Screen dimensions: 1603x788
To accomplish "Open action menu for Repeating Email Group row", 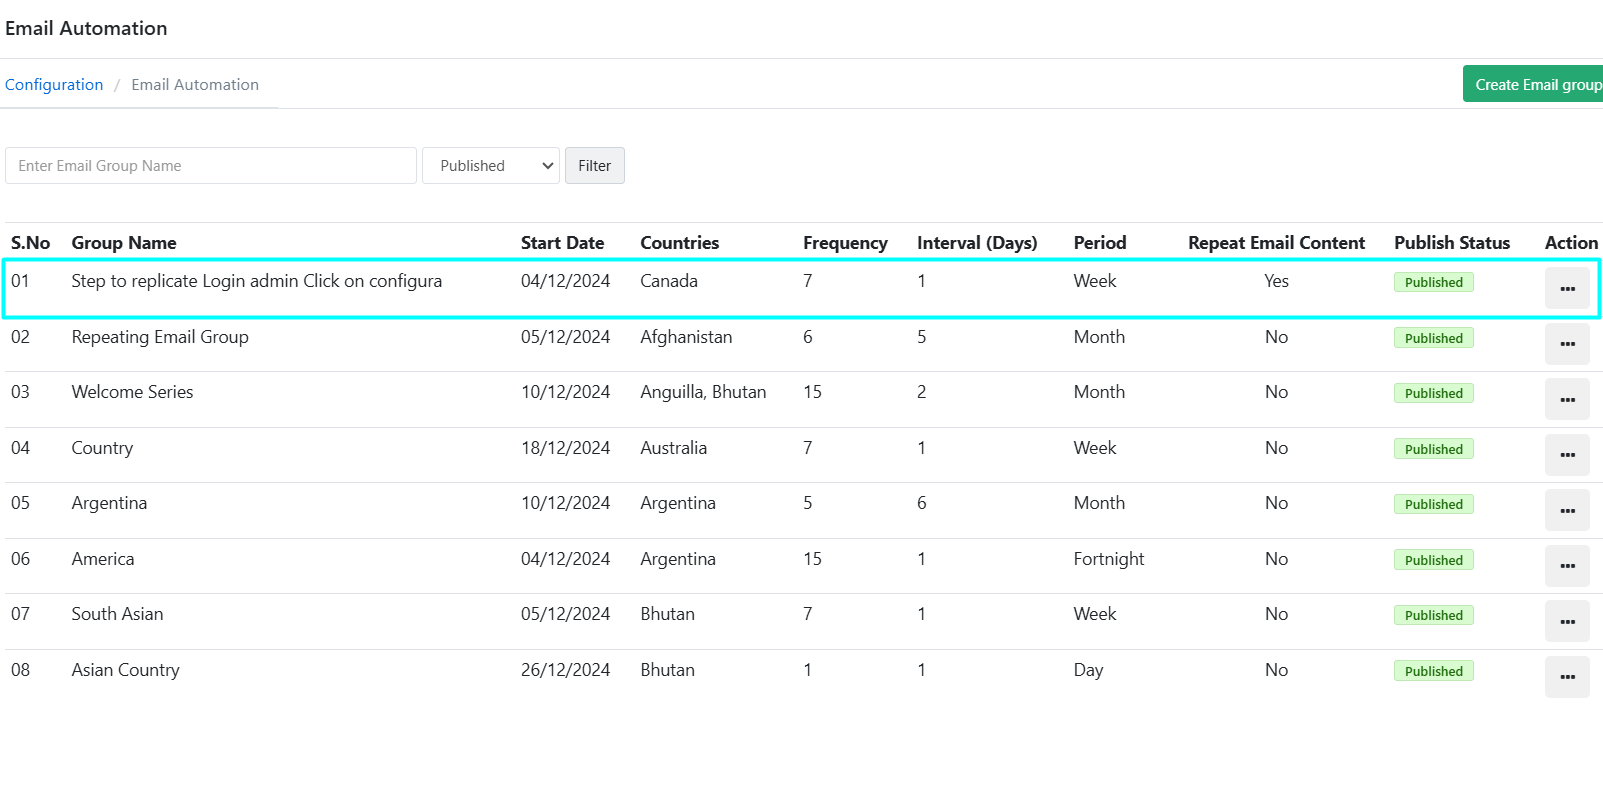I will [x=1566, y=344].
